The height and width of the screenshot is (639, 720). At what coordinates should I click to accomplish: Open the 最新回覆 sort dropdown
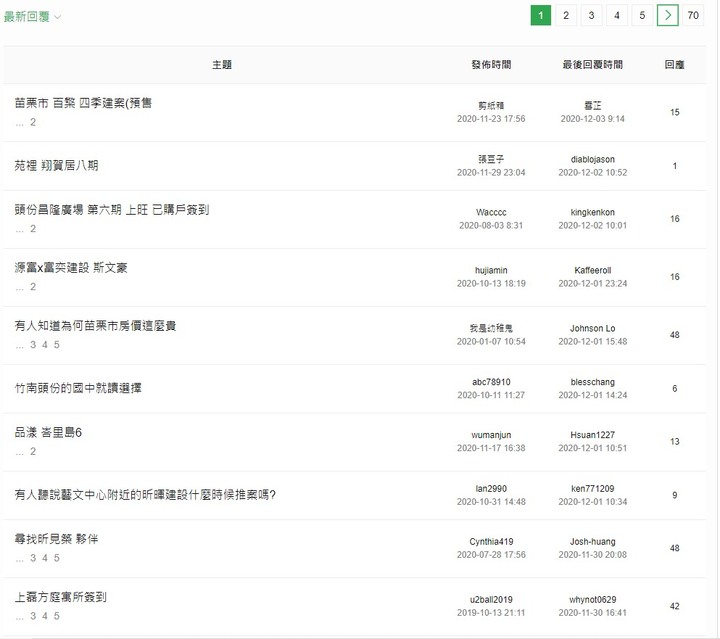[x=32, y=17]
